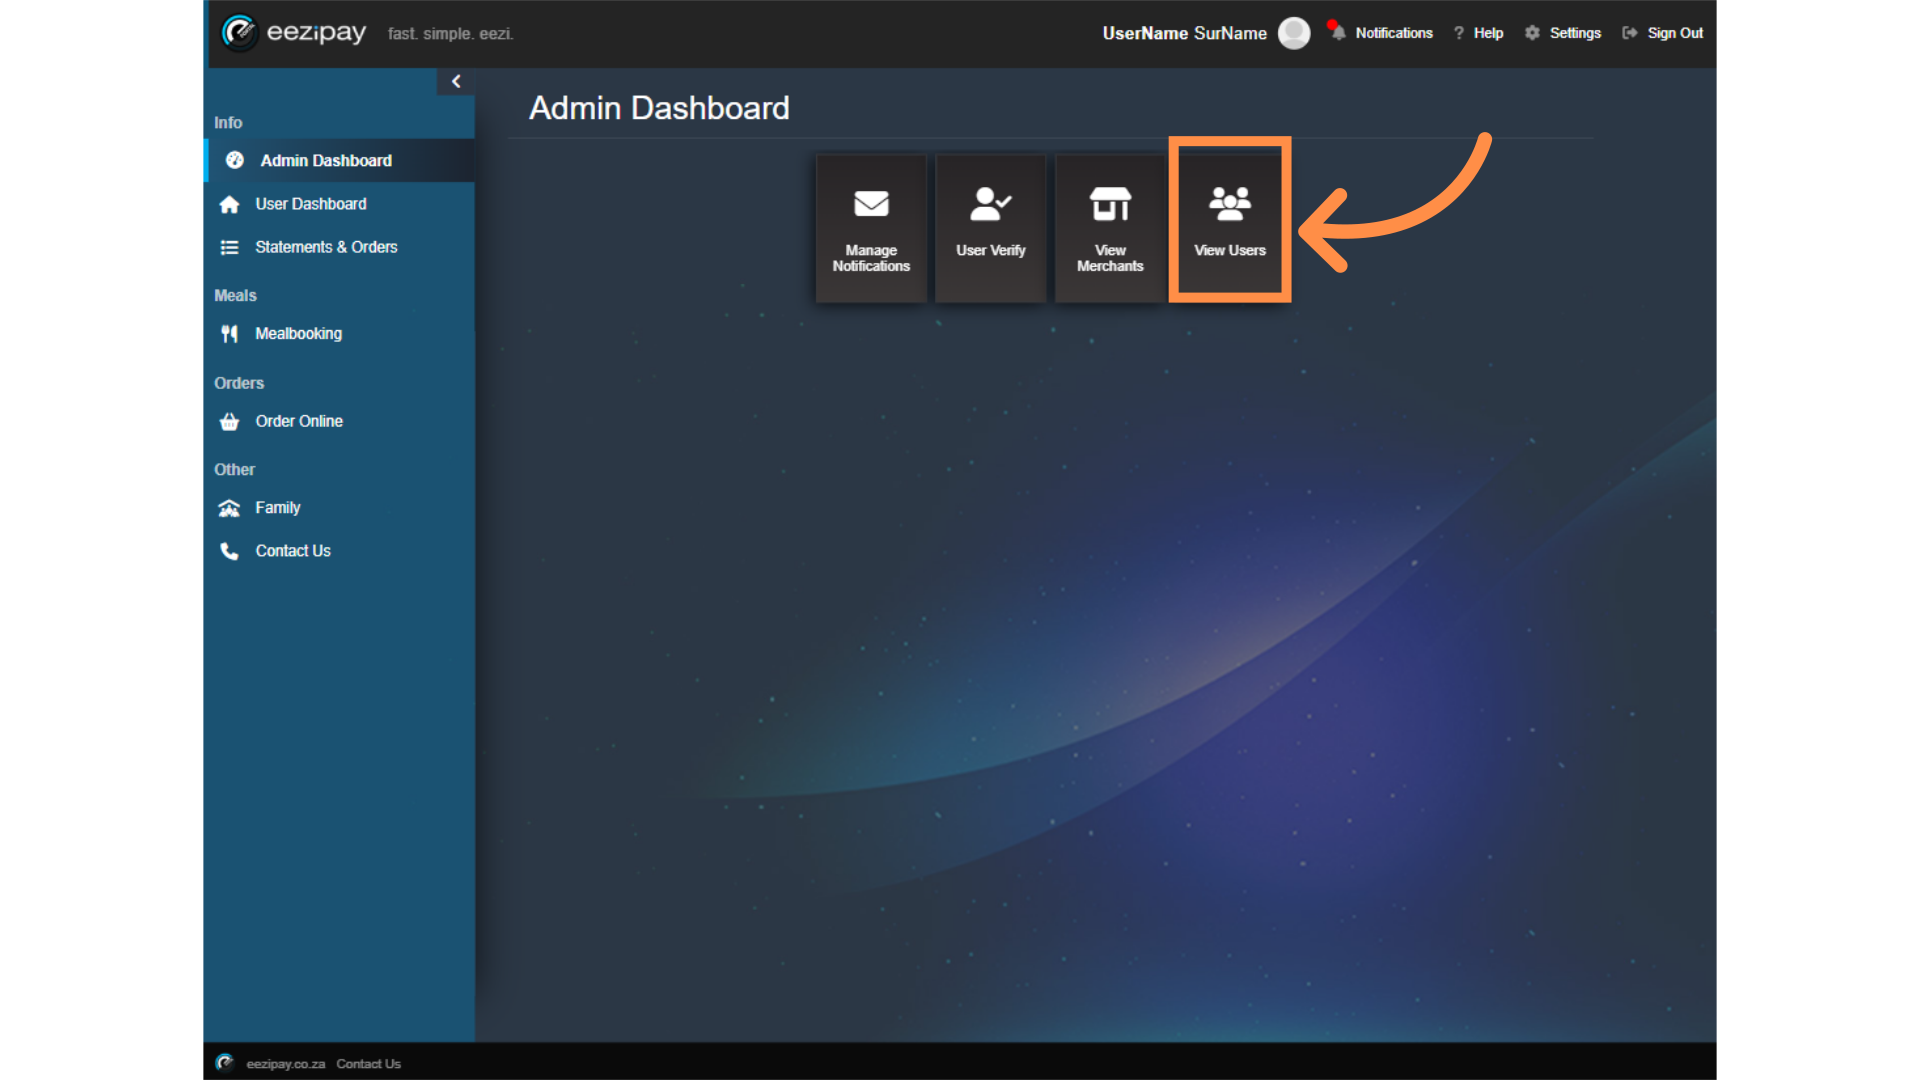
Task: Click the Sign Out arrow icon
Action: [1630, 33]
